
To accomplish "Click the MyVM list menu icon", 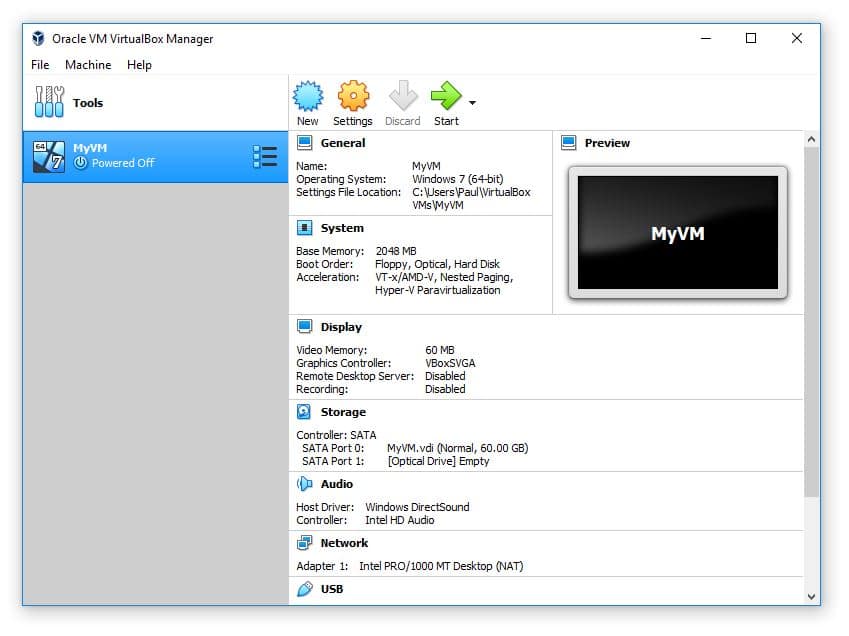I will click(265, 157).
